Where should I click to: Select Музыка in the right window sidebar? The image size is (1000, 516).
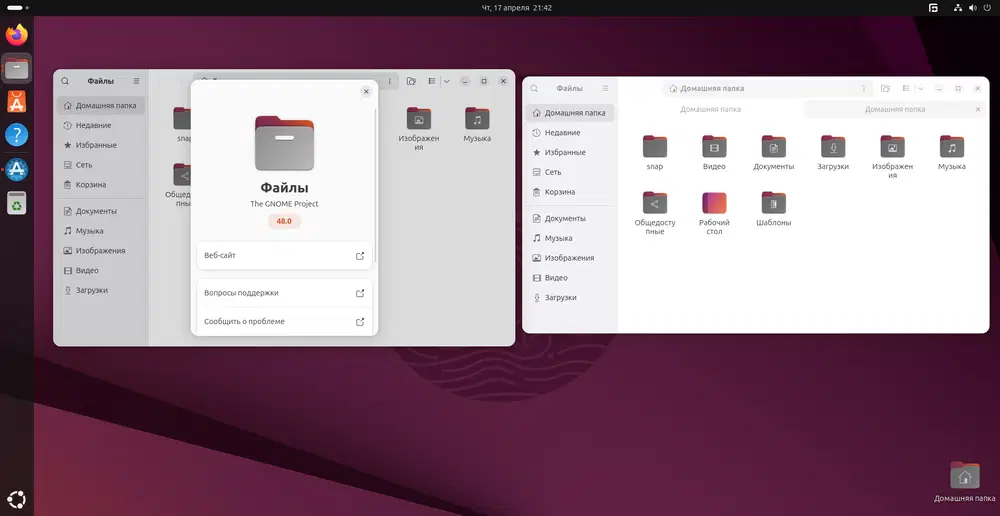571,239
